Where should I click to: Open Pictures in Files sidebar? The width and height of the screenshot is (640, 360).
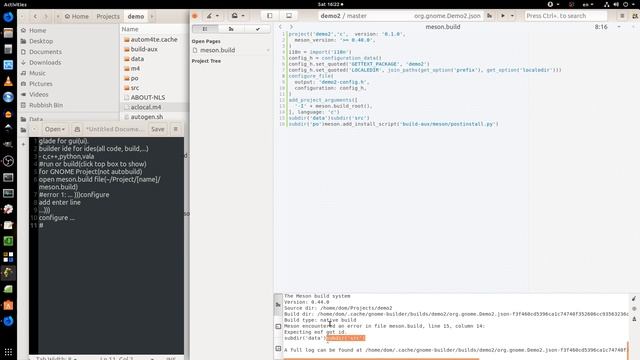click(x=40, y=84)
